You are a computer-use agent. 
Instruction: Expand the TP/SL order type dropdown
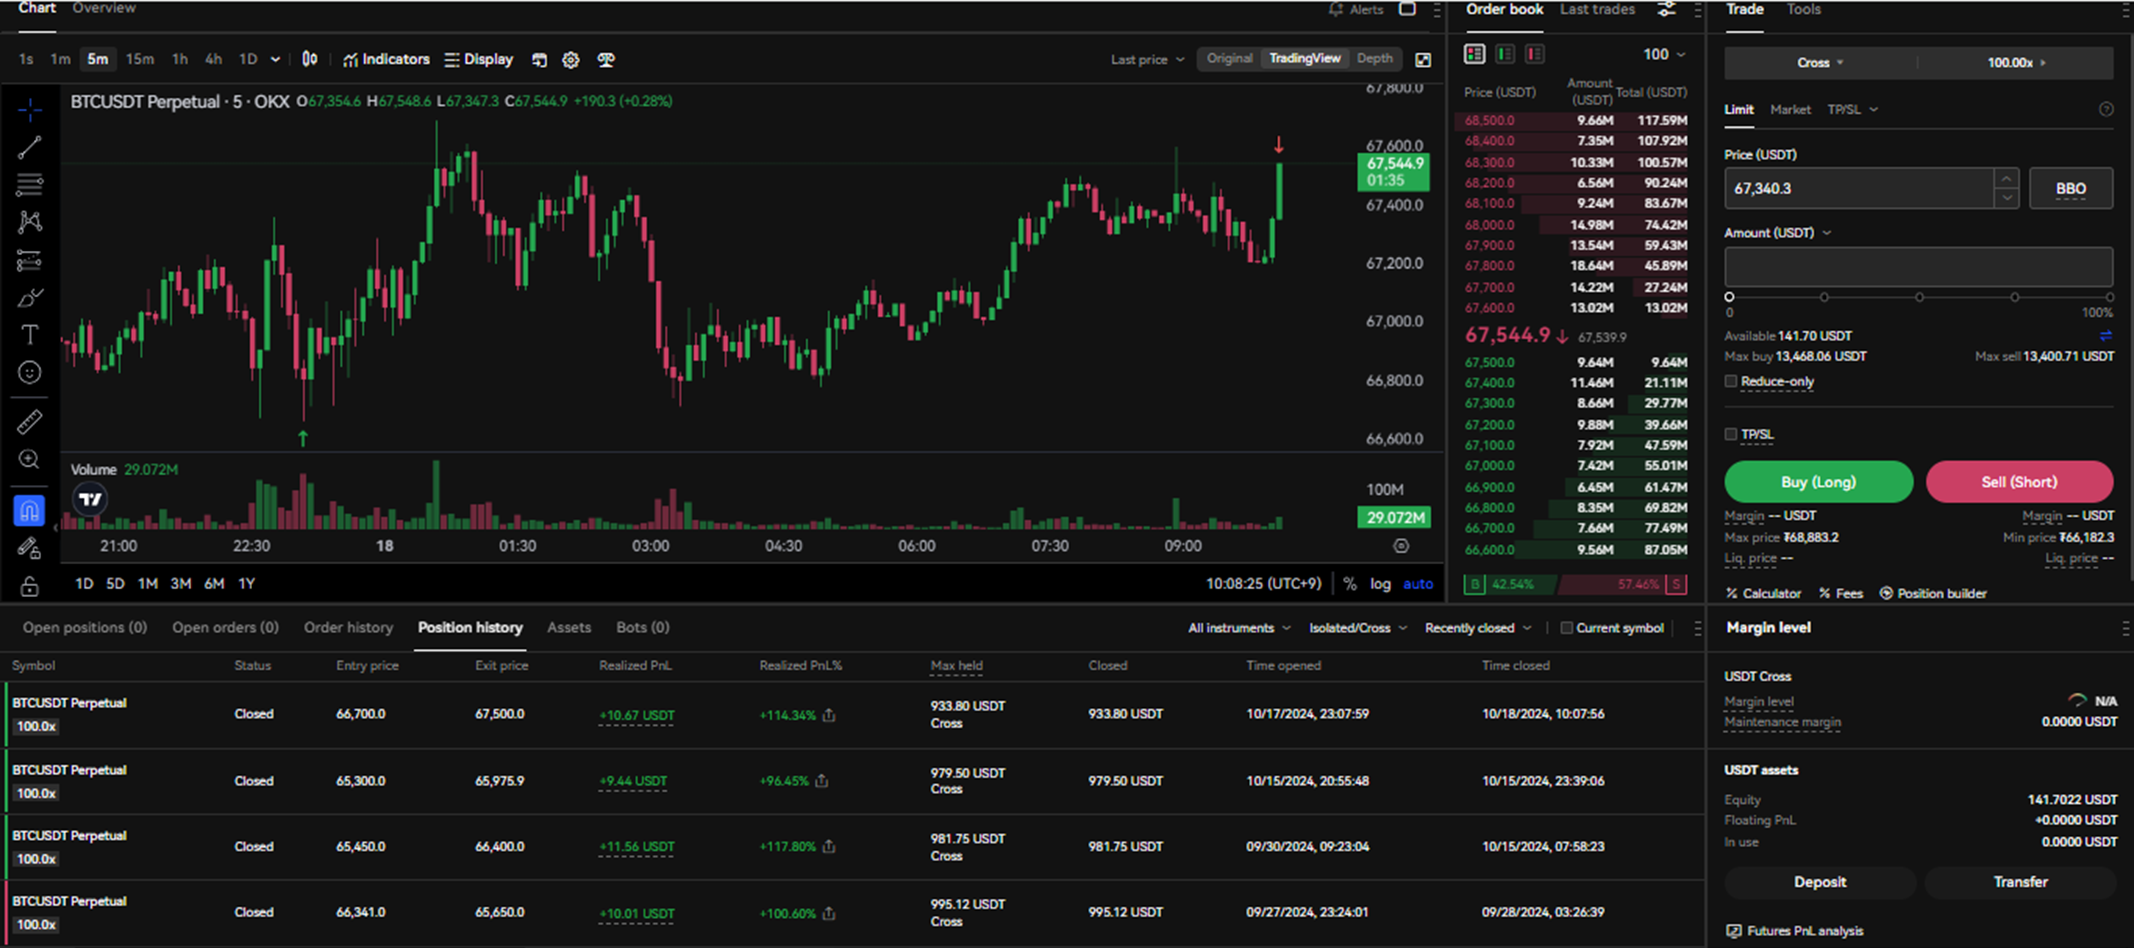point(1852,109)
